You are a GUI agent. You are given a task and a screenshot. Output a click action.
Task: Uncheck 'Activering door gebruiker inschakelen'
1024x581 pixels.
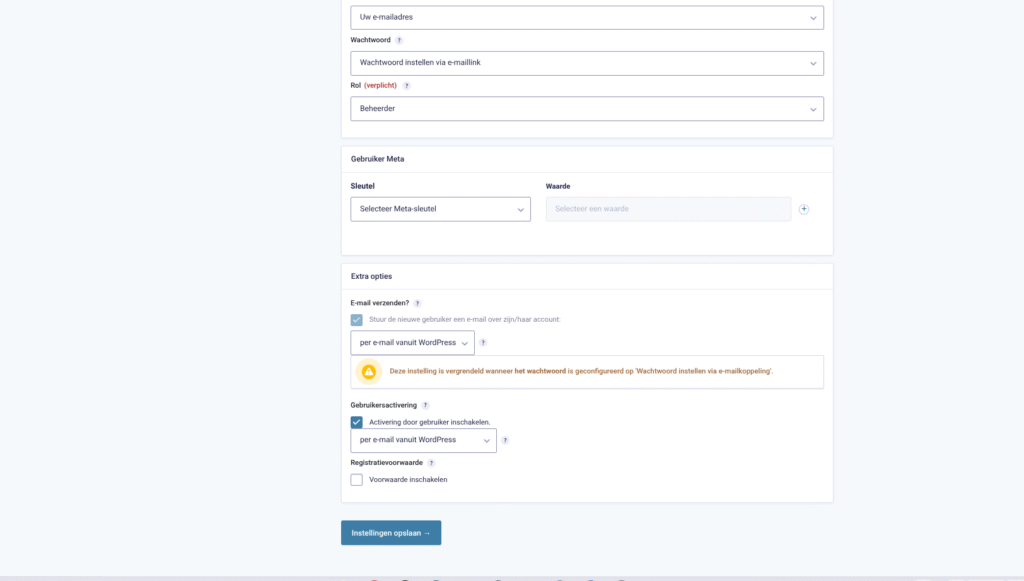tap(357, 421)
